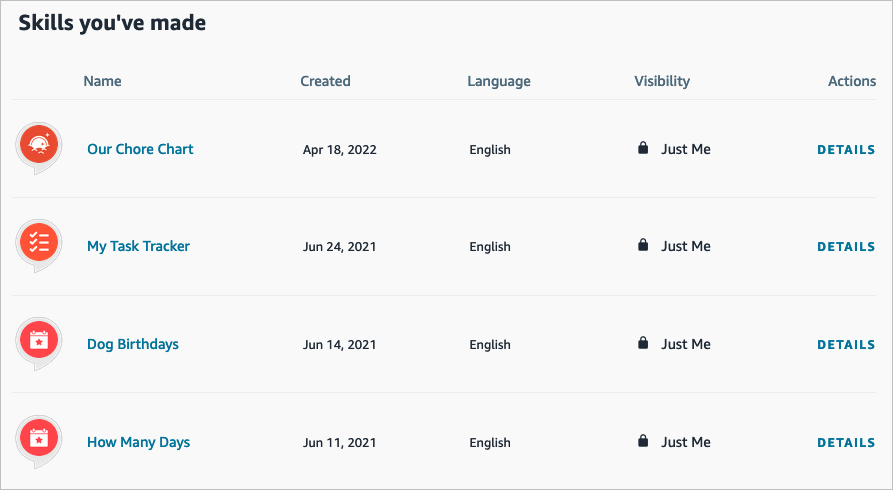Viewport: 893px width, 490px height.
Task: Click the Dog Birthdays calendar icon
Action: tap(39, 341)
